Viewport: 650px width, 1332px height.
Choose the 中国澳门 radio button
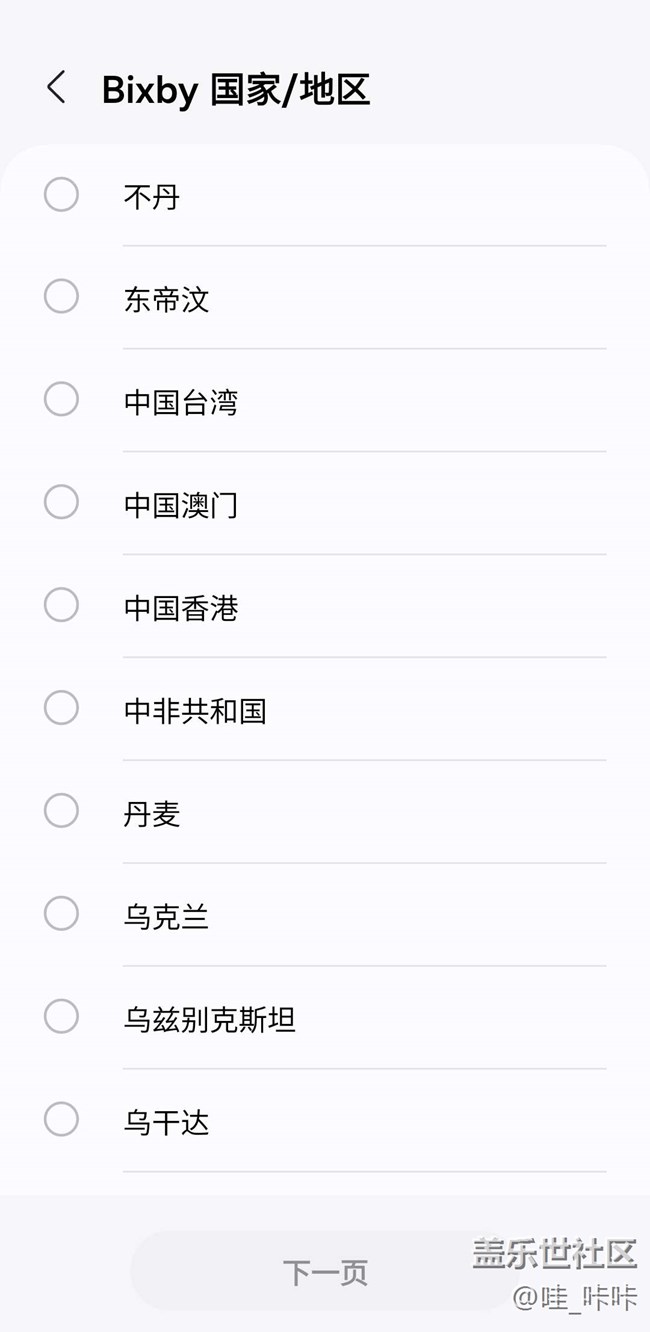[x=61, y=502]
